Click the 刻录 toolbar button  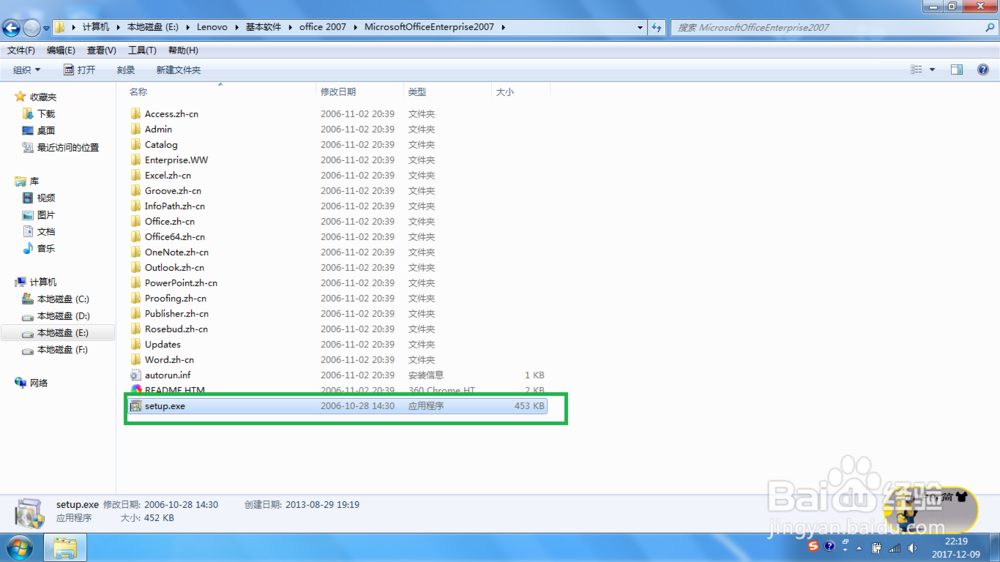tap(126, 70)
